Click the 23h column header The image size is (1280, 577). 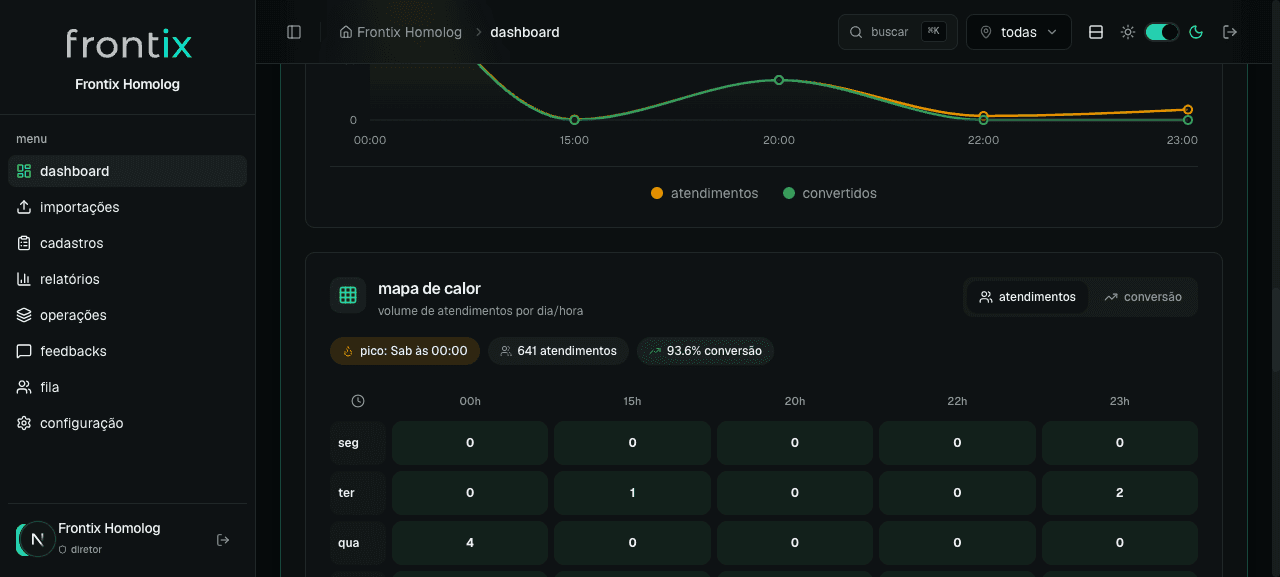tap(1119, 401)
